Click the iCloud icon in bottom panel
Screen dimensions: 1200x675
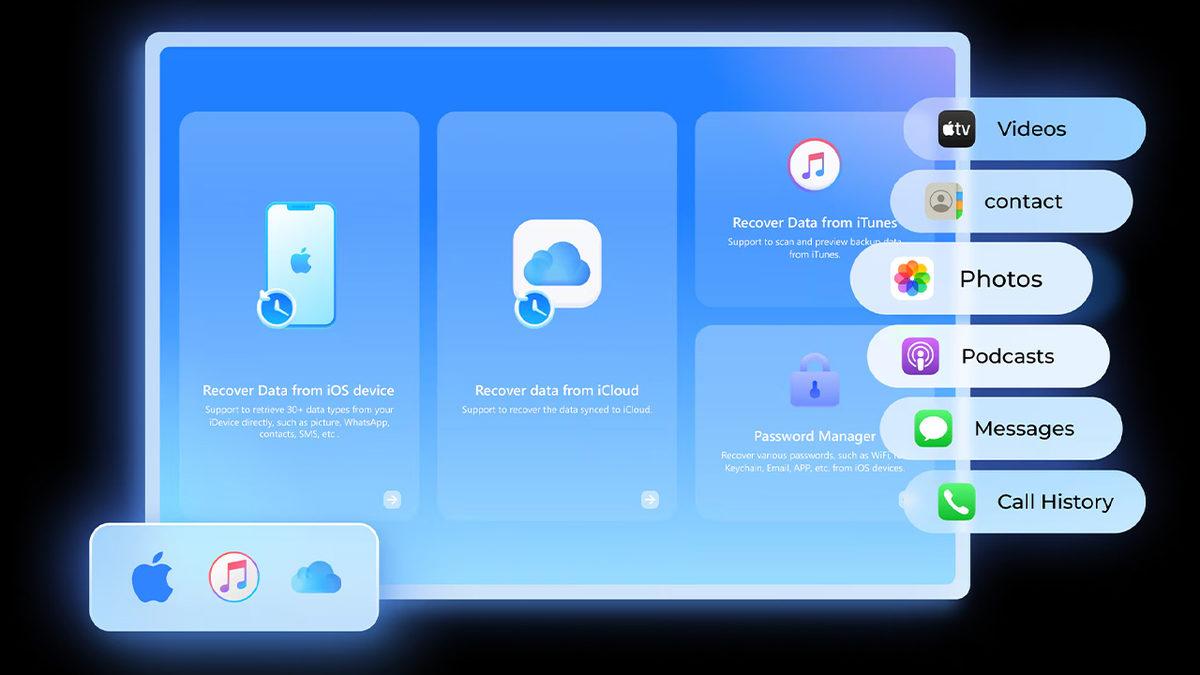click(x=316, y=578)
